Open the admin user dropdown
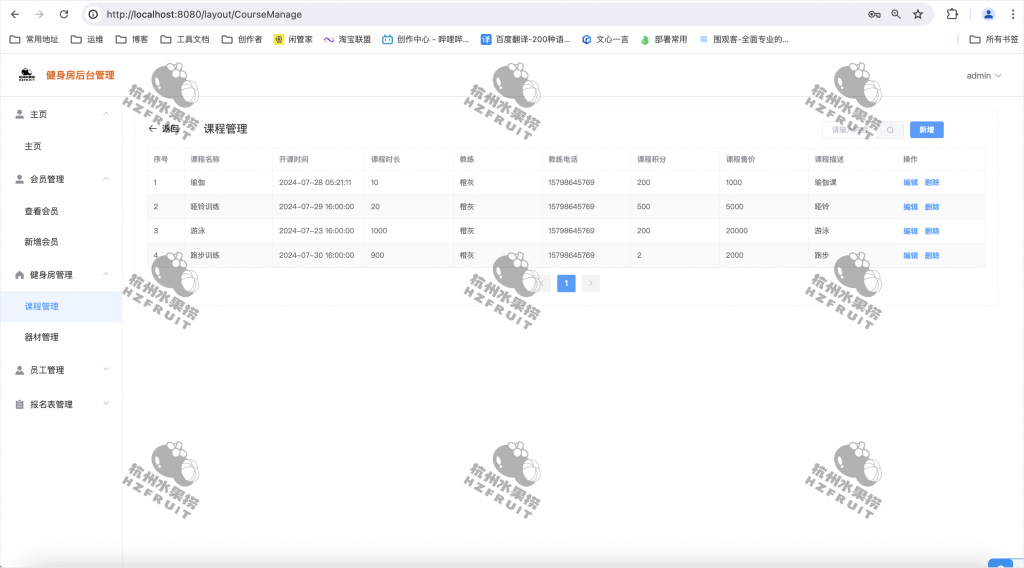 (x=984, y=76)
